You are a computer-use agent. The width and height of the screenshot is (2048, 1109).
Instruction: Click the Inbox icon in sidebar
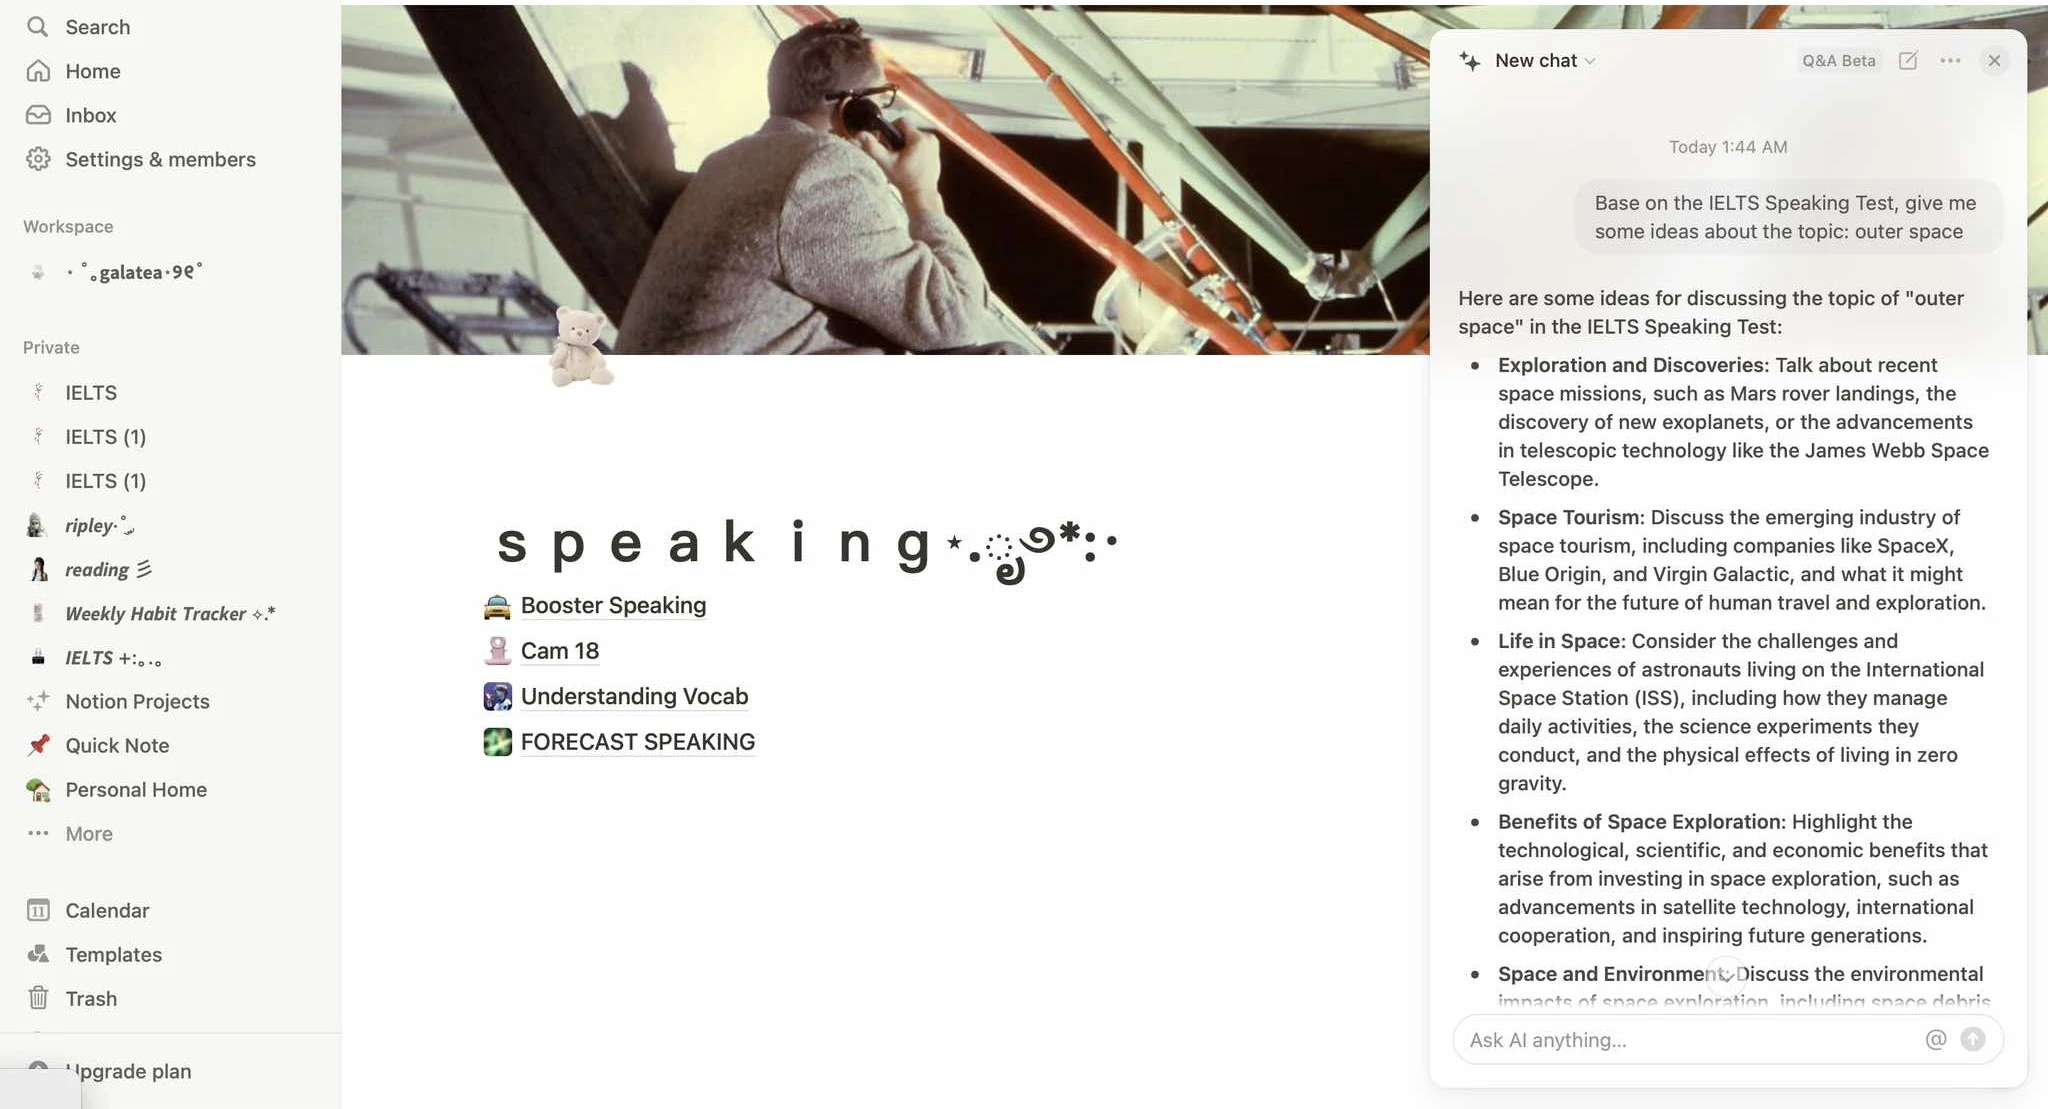[35, 113]
